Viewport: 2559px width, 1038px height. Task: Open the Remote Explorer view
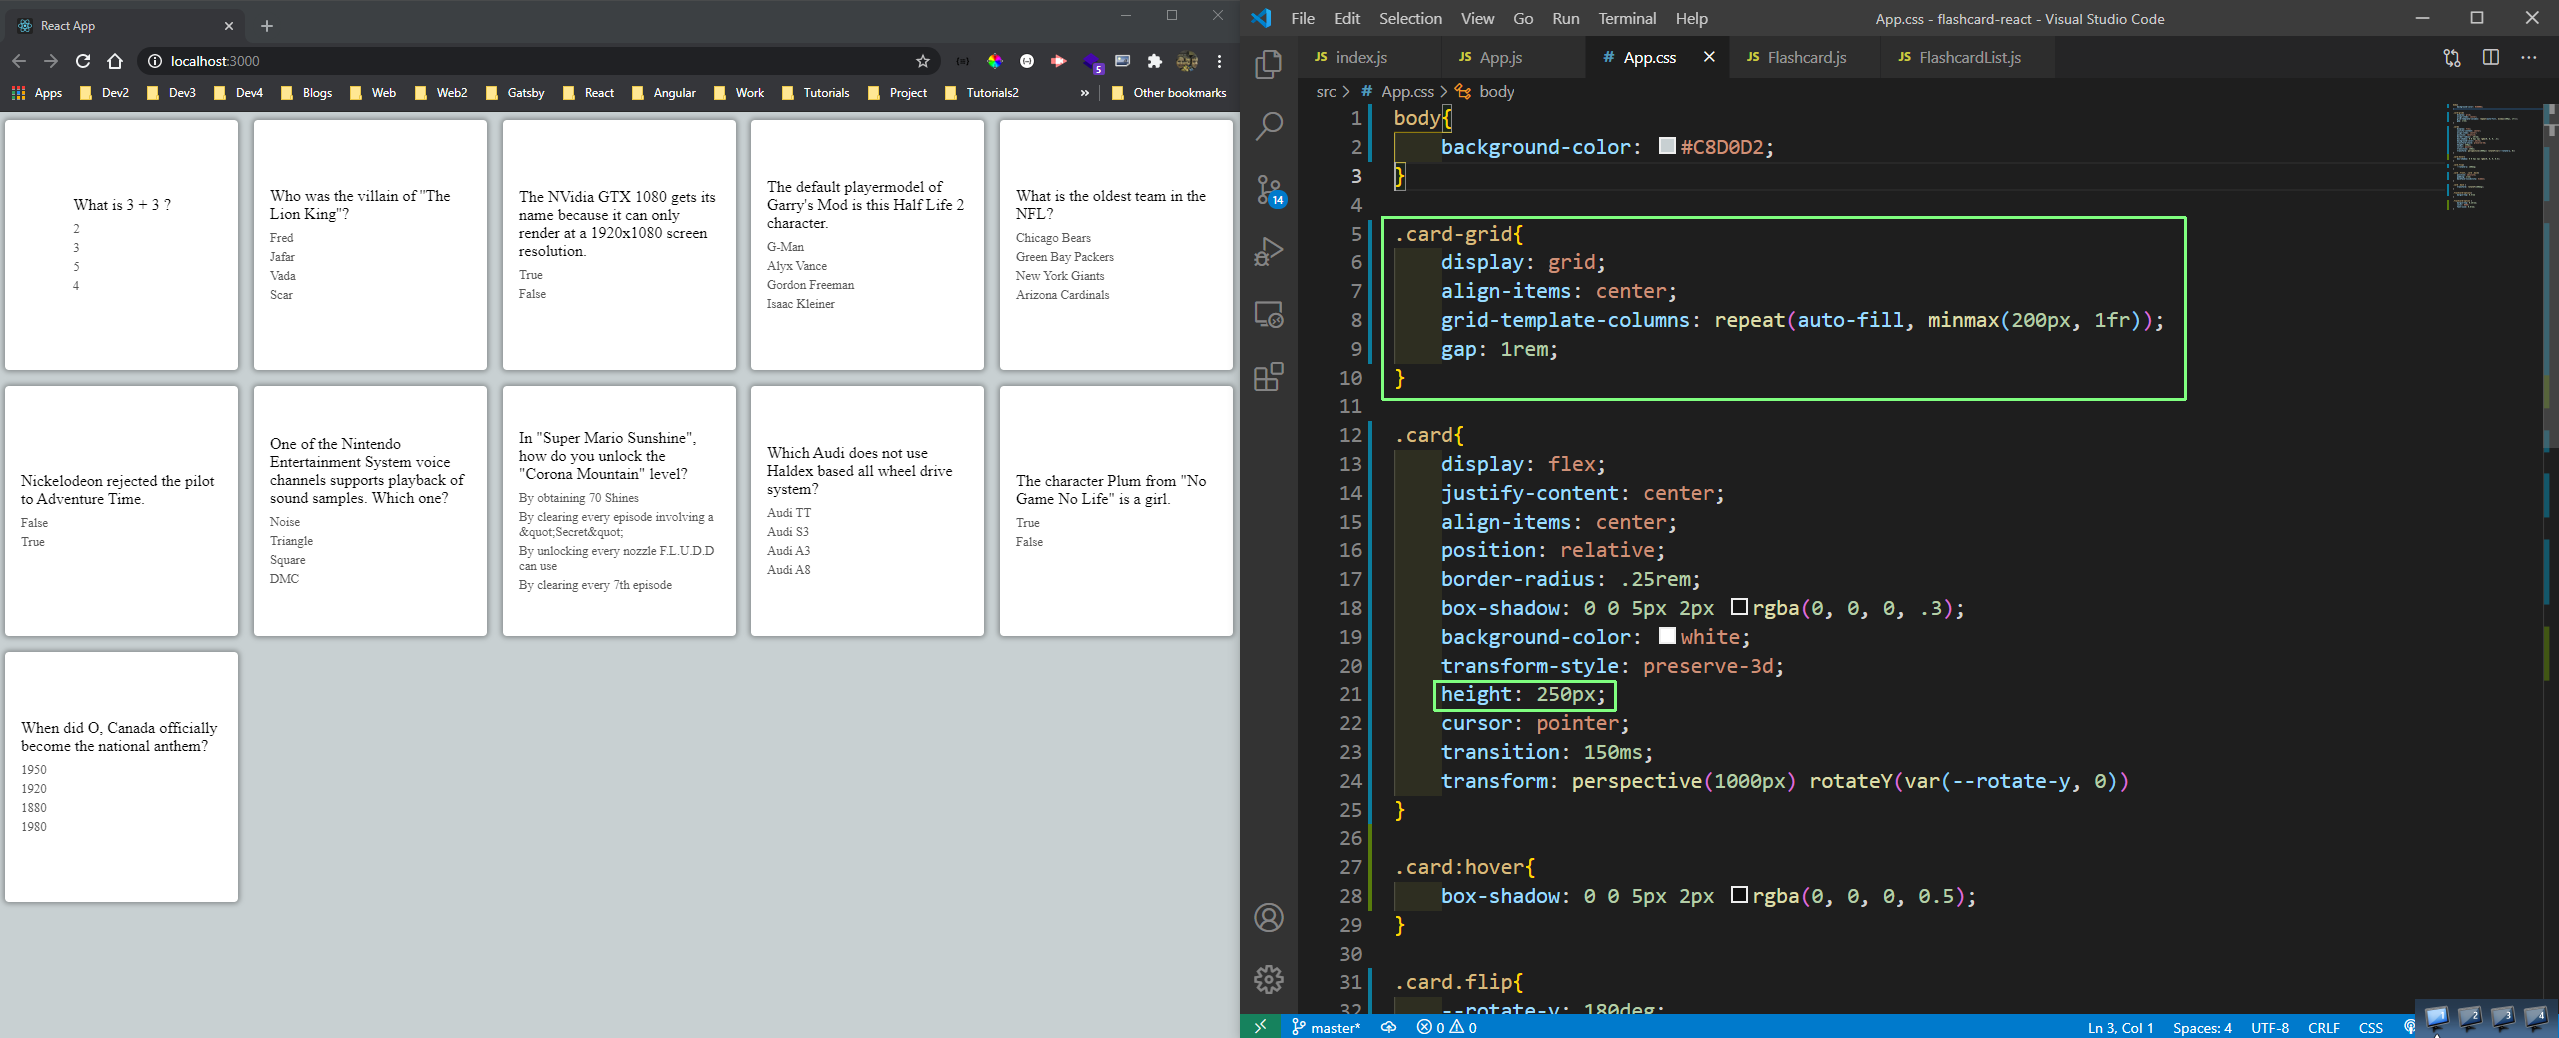click(x=1269, y=314)
